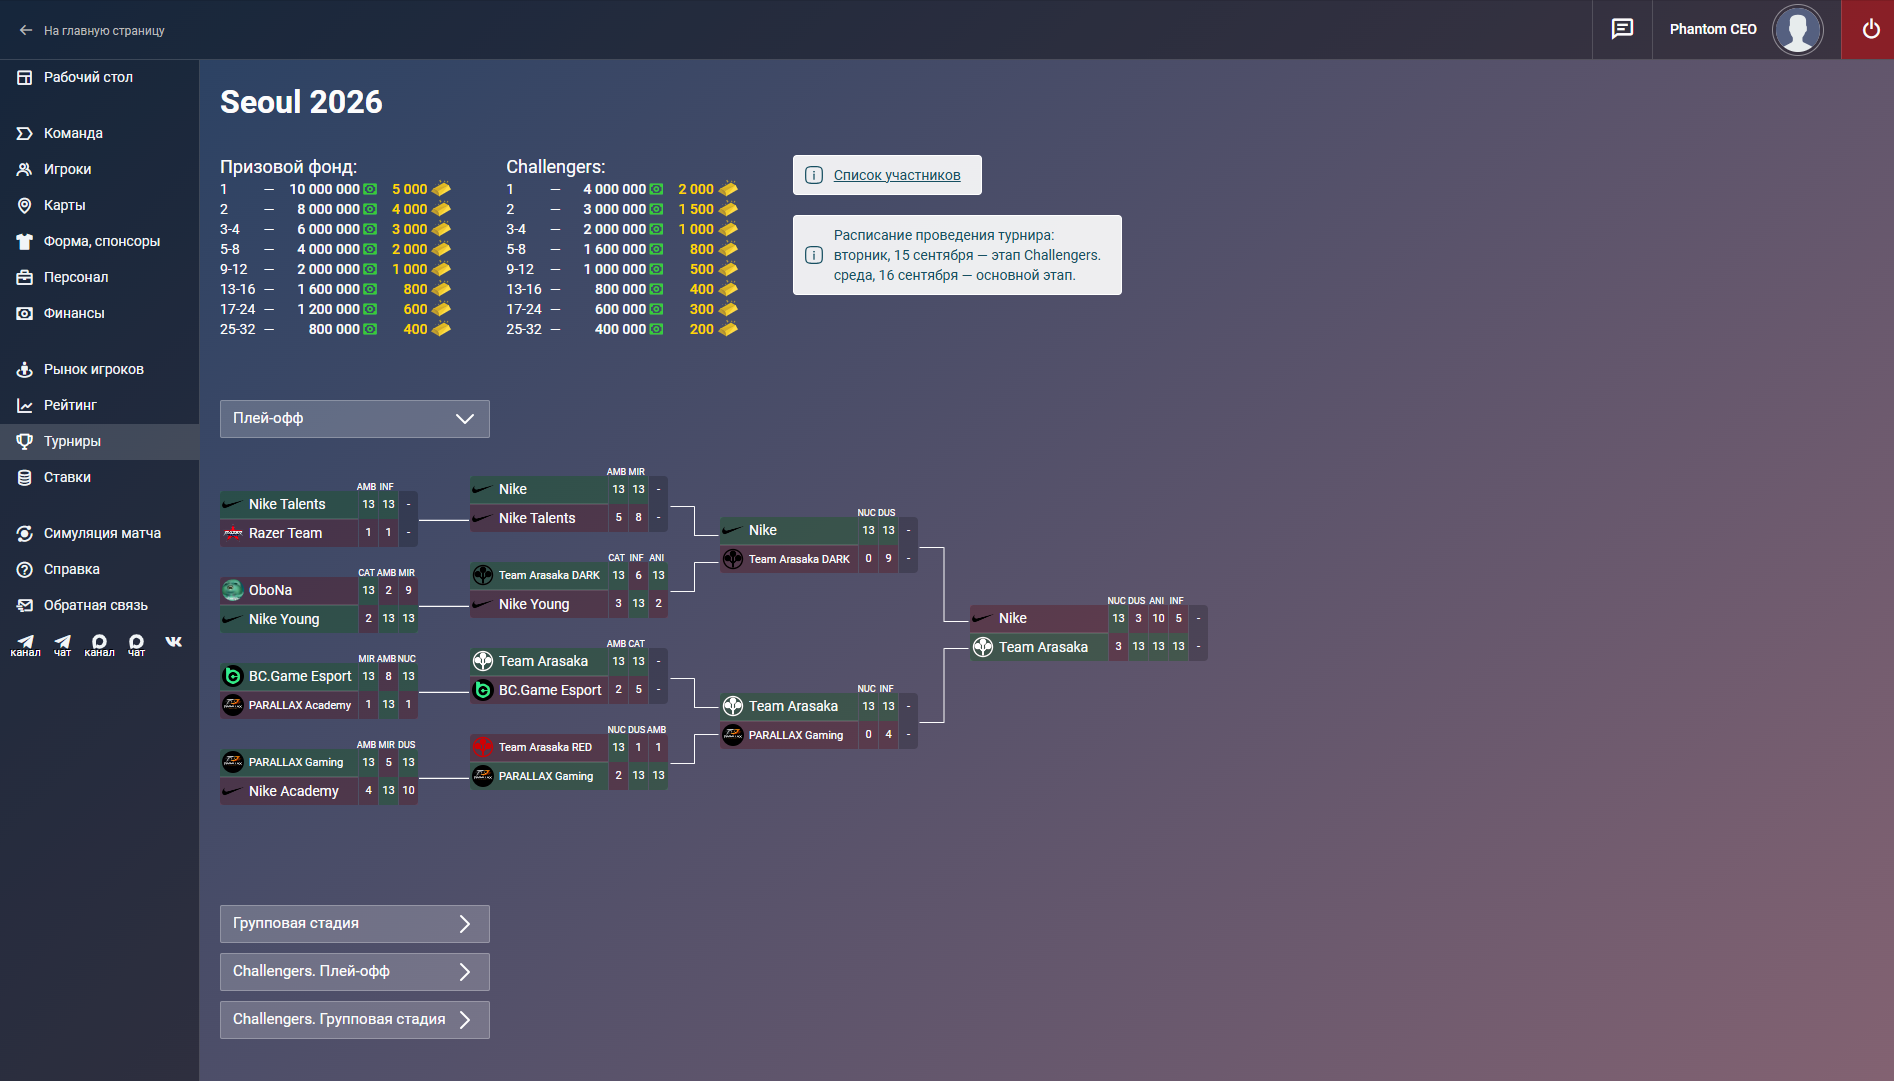The width and height of the screenshot is (1894, 1081).
Task: Expand the Плей-офф dropdown
Action: pyautogui.click(x=355, y=419)
